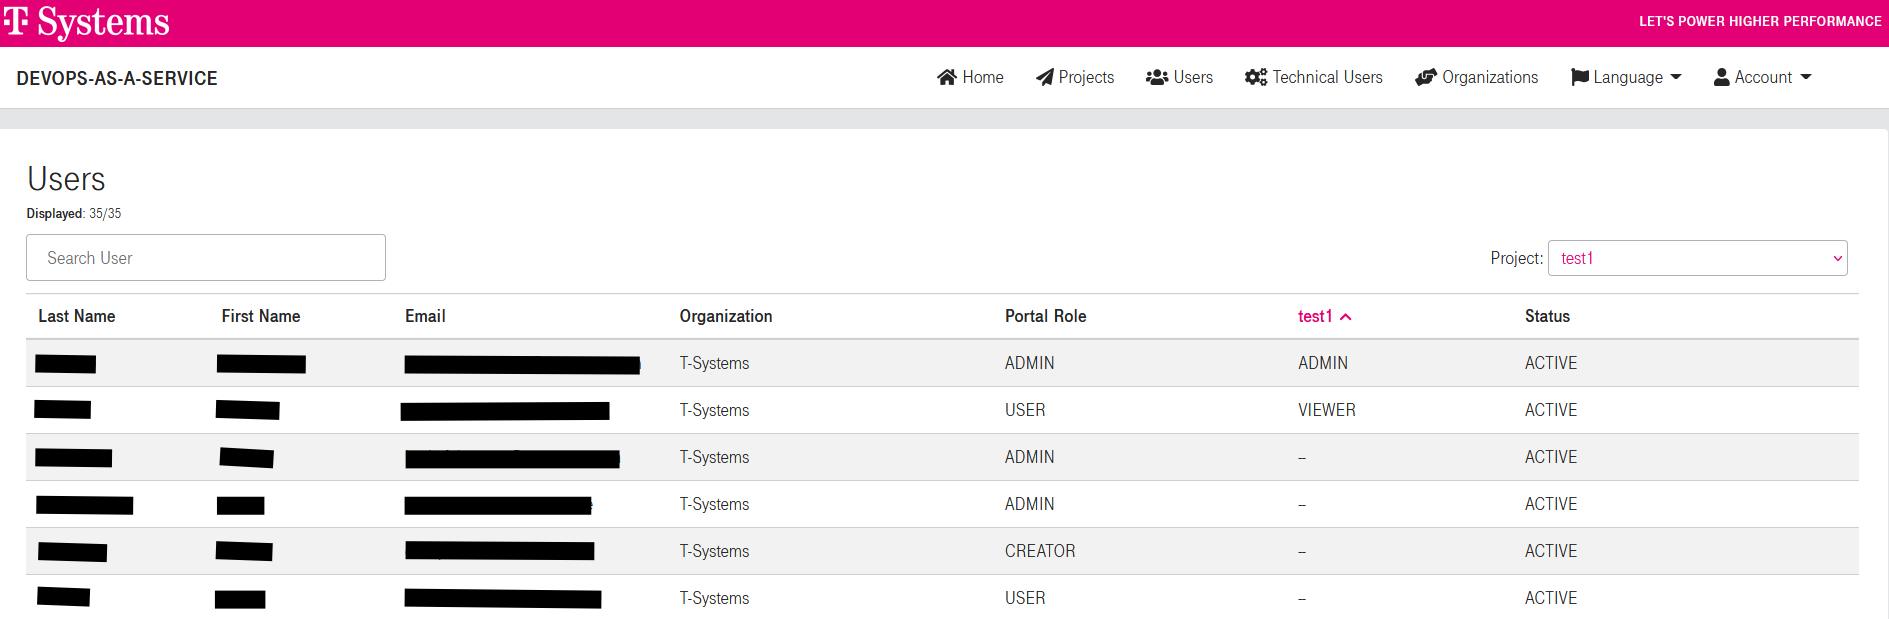Click the Language flag icon
This screenshot has width=1889, height=619.
[x=1579, y=77]
